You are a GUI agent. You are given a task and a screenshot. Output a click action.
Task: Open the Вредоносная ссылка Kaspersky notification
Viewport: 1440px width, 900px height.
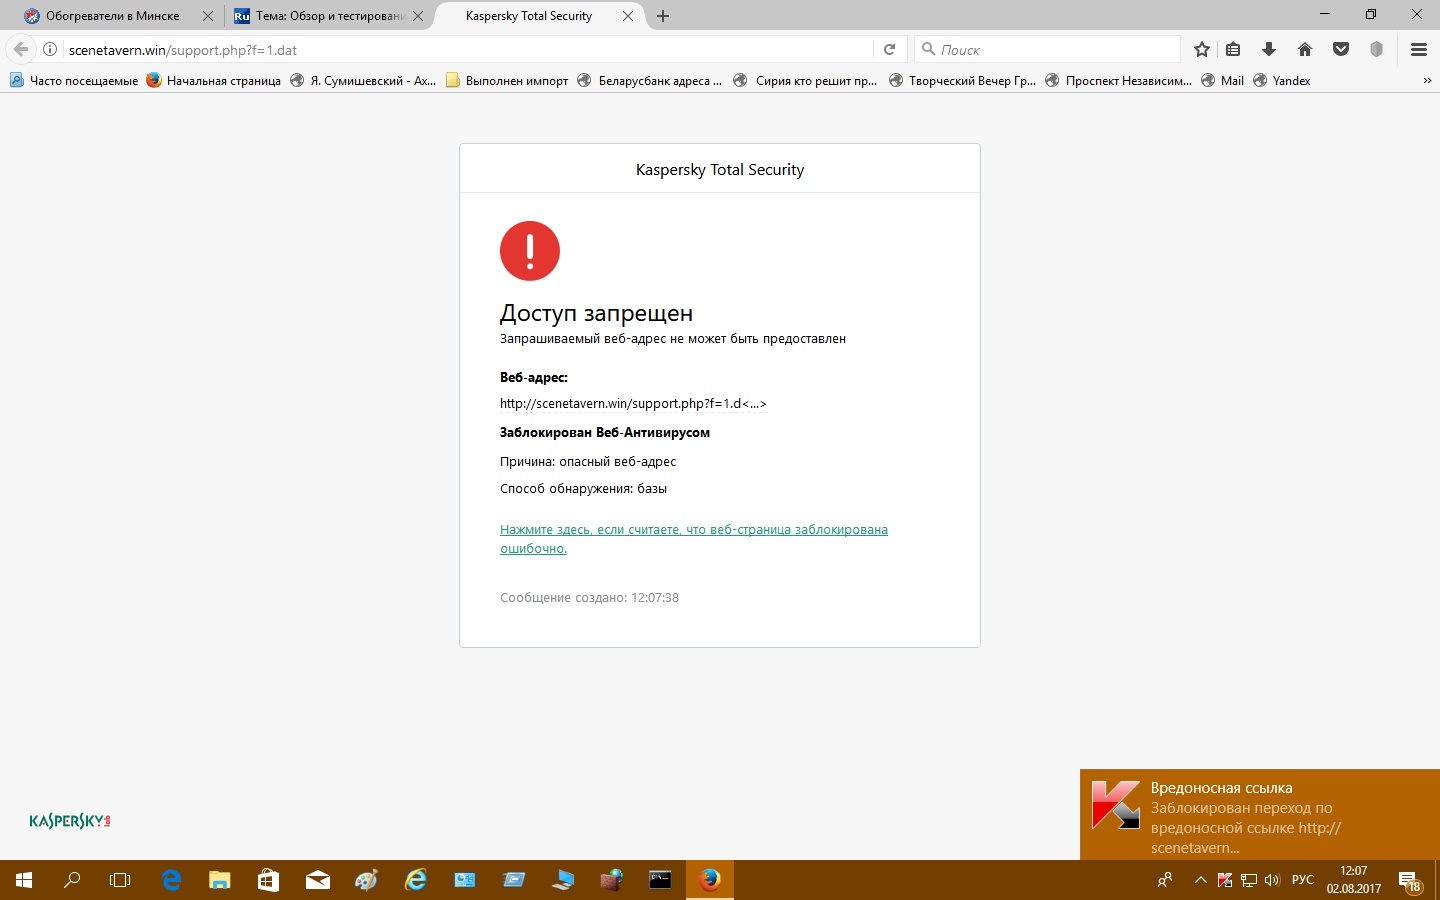1260,815
